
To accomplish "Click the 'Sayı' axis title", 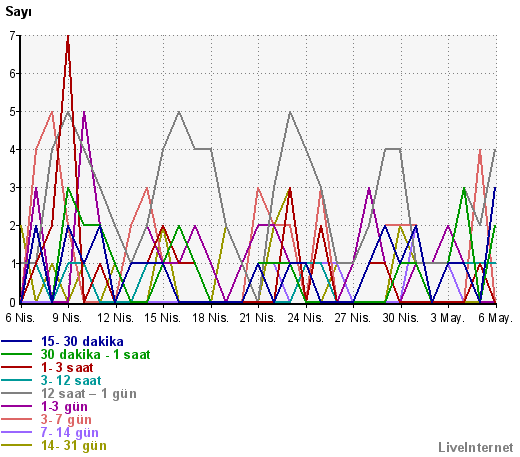I will (x=18, y=12).
